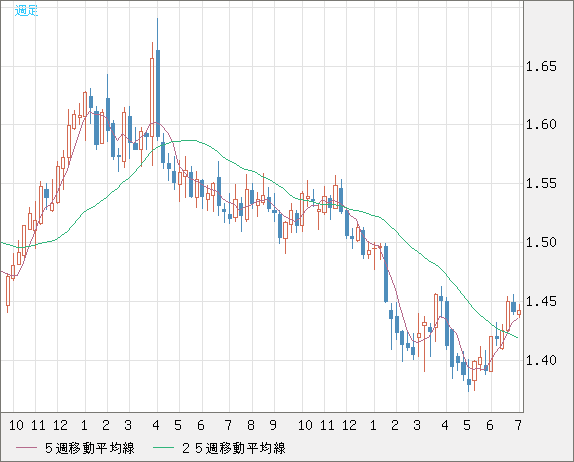Click the month 8 label on time axis
The image size is (574, 462).
tap(251, 425)
